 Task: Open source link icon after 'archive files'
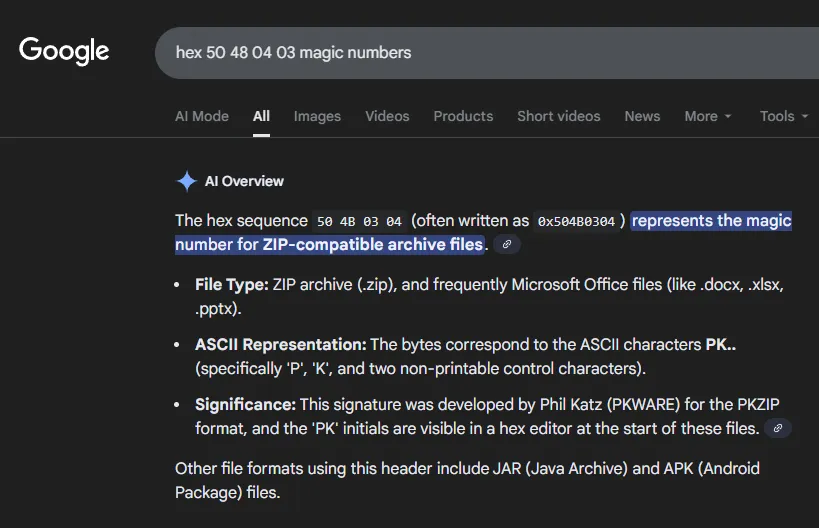coord(508,245)
